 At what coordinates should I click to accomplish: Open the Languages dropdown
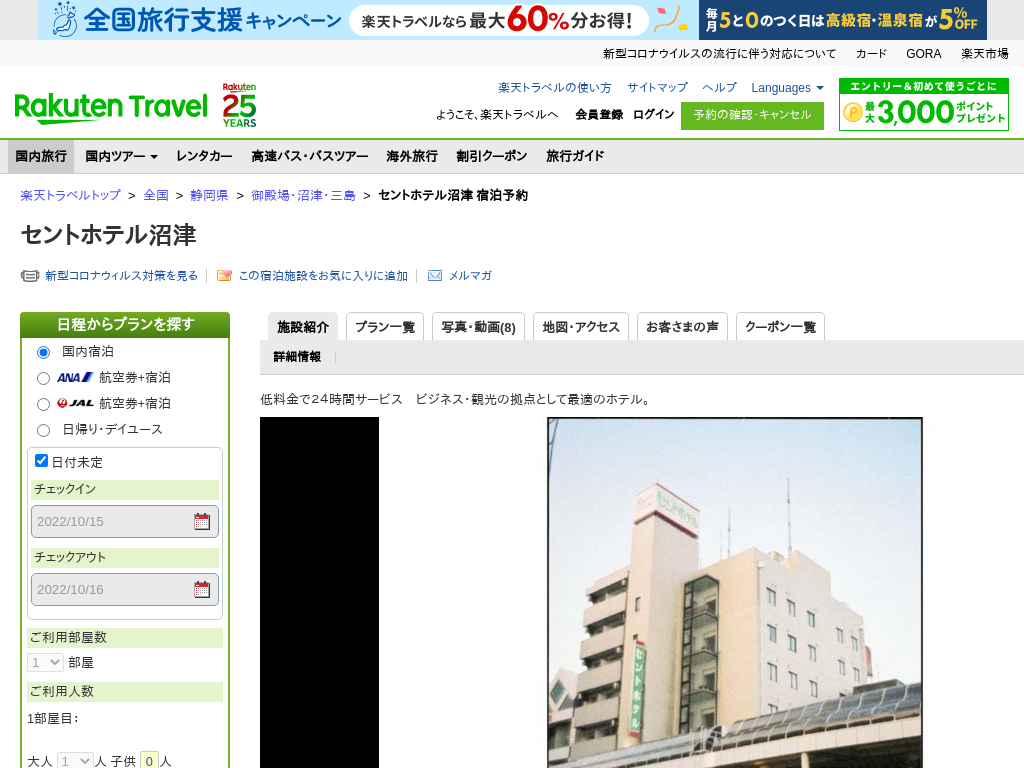787,88
